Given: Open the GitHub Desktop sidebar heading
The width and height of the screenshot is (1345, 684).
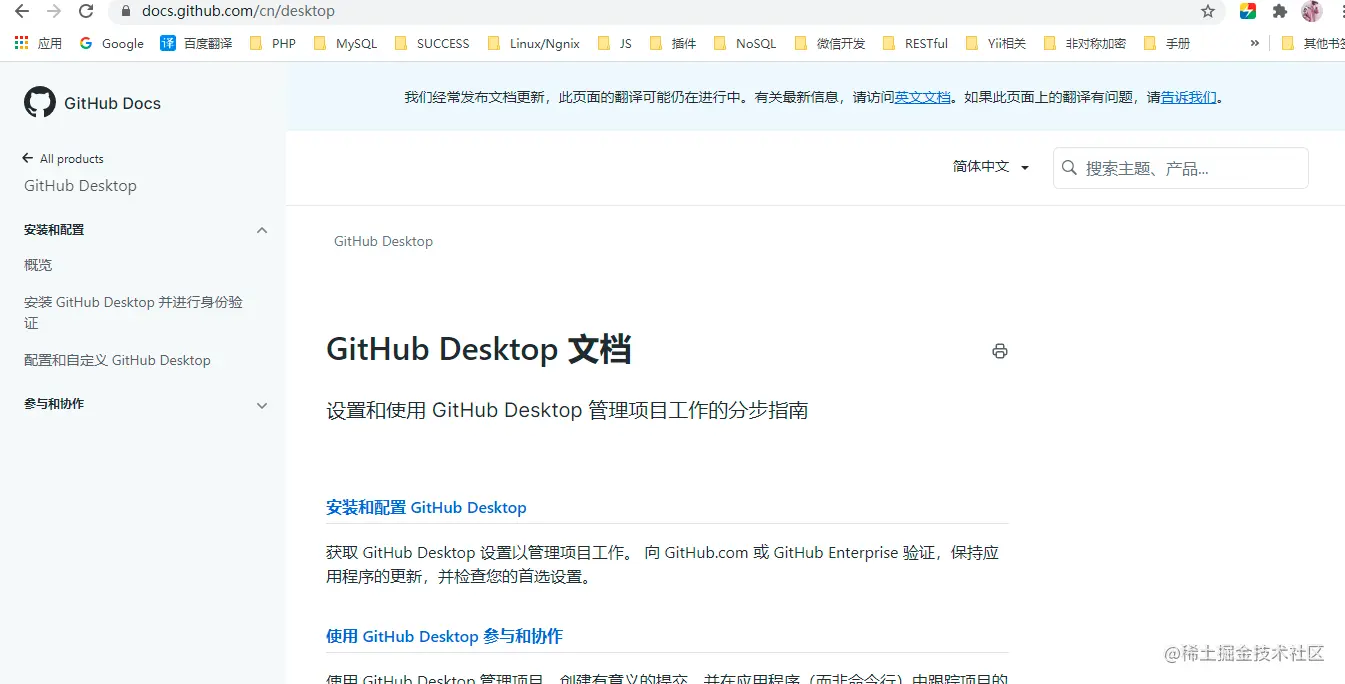Looking at the screenshot, I should [x=80, y=185].
